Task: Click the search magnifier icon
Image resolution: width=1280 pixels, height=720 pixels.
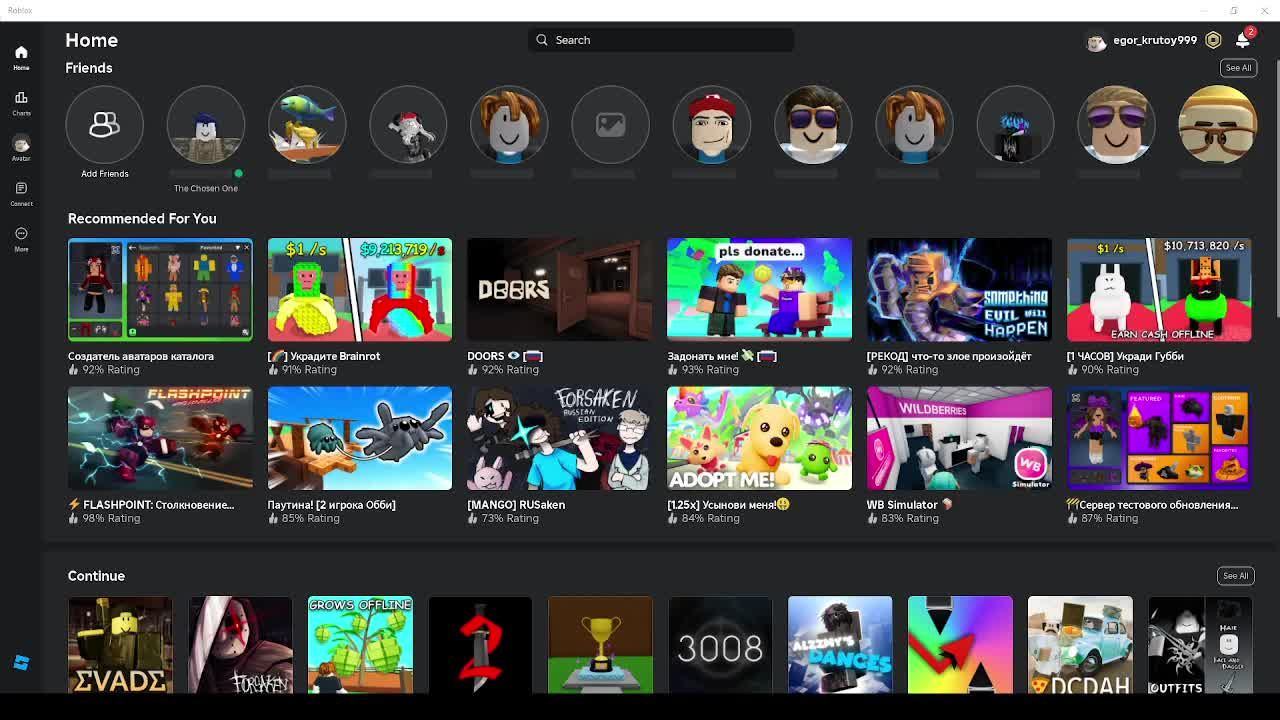Action: (542, 40)
